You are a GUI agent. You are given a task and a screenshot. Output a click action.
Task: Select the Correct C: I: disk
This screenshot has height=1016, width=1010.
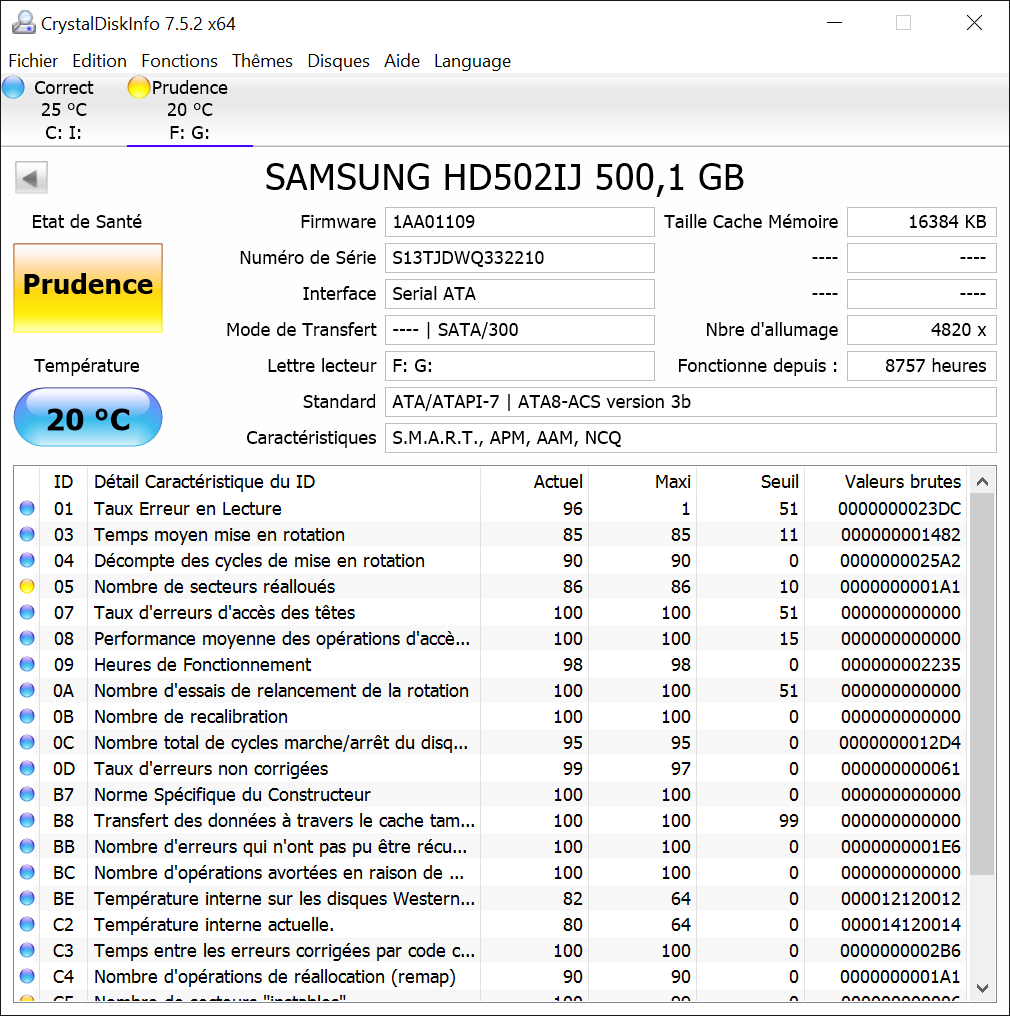coord(63,110)
